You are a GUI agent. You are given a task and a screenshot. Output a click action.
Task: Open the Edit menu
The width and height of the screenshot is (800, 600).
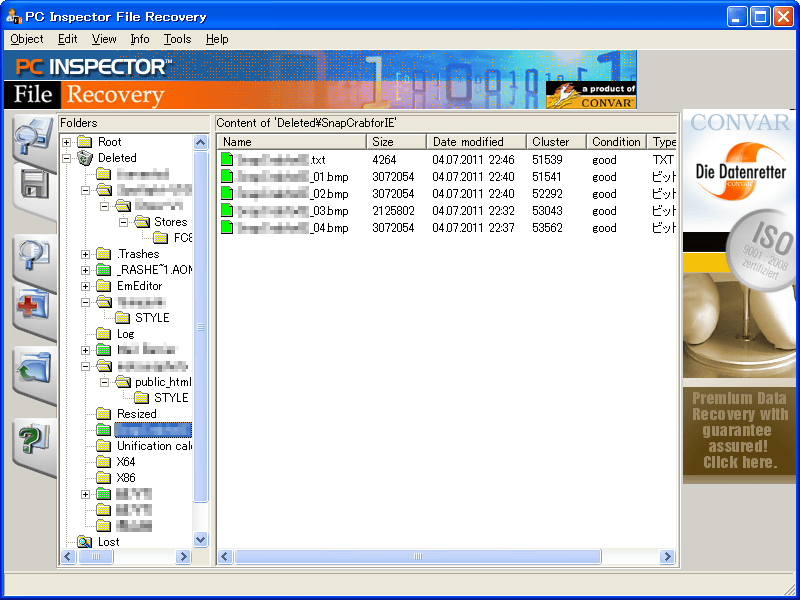67,39
